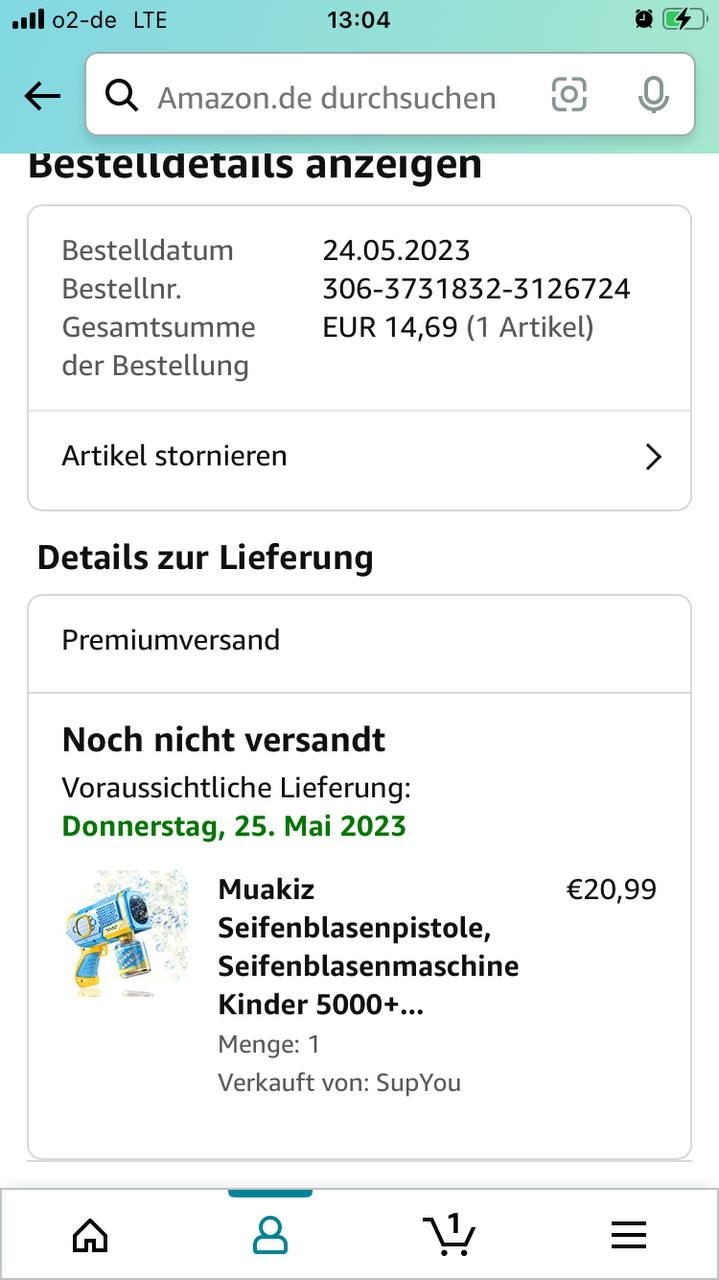
Task: Tap the alarm clock status icon
Action: [644, 19]
